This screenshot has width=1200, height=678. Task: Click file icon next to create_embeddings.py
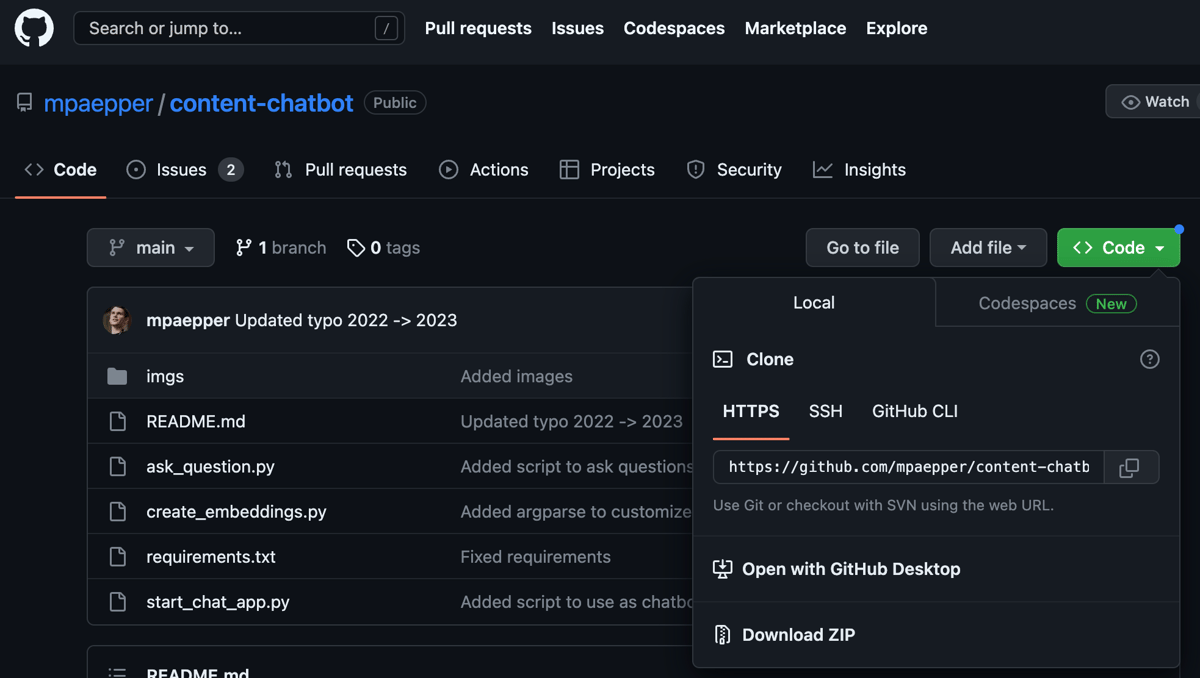coord(117,511)
